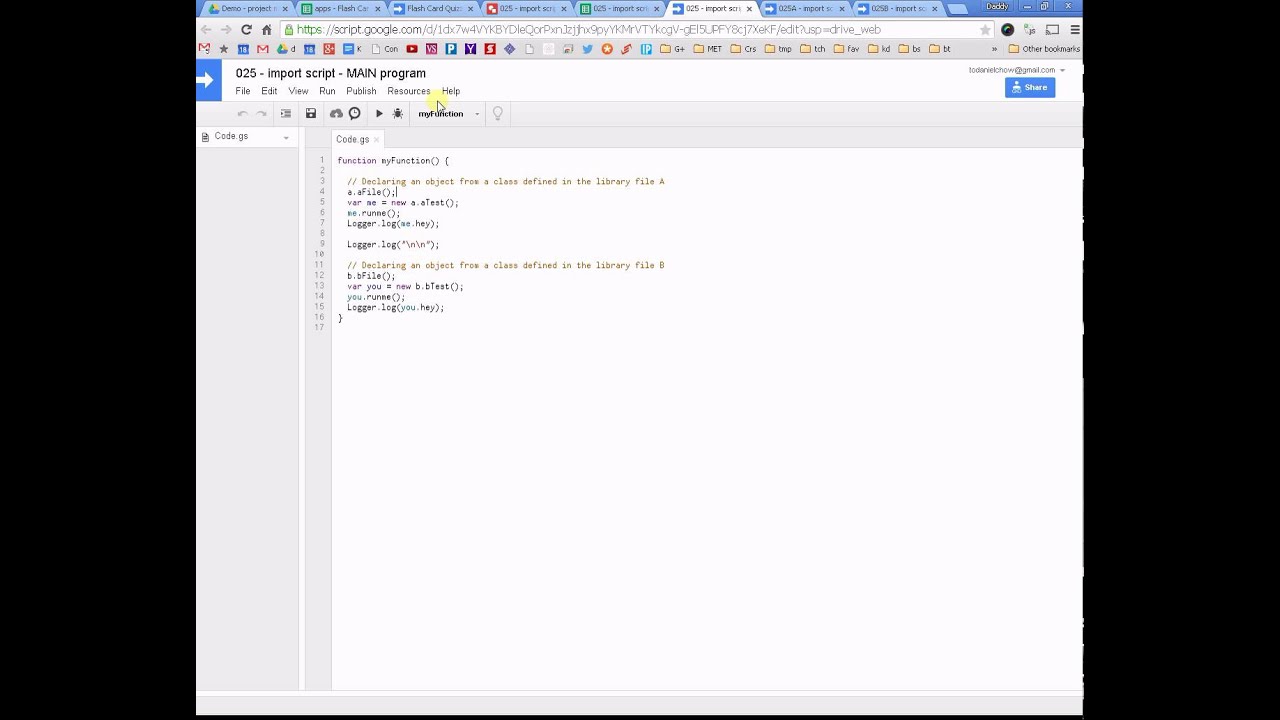Switch to the 025 import tab with red icon

click(524, 9)
